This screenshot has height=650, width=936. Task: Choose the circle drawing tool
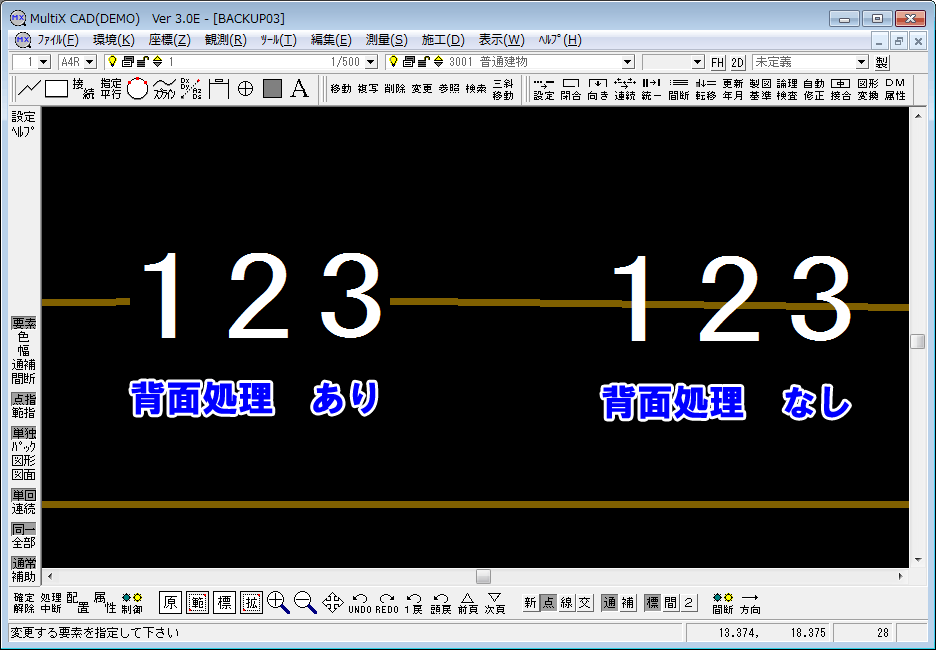point(137,89)
